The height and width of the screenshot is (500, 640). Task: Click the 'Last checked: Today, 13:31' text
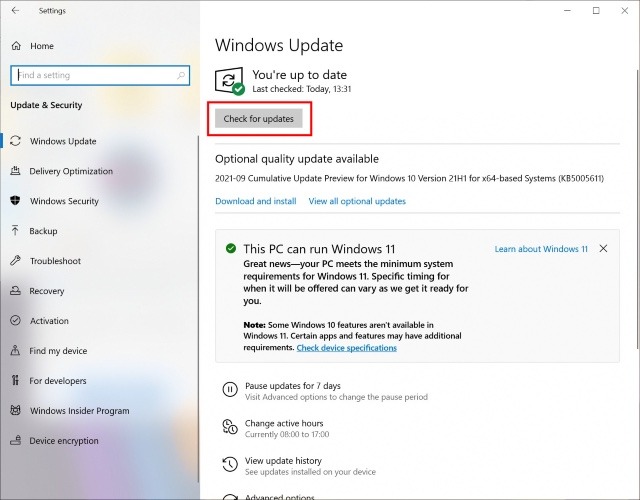tap(302, 89)
